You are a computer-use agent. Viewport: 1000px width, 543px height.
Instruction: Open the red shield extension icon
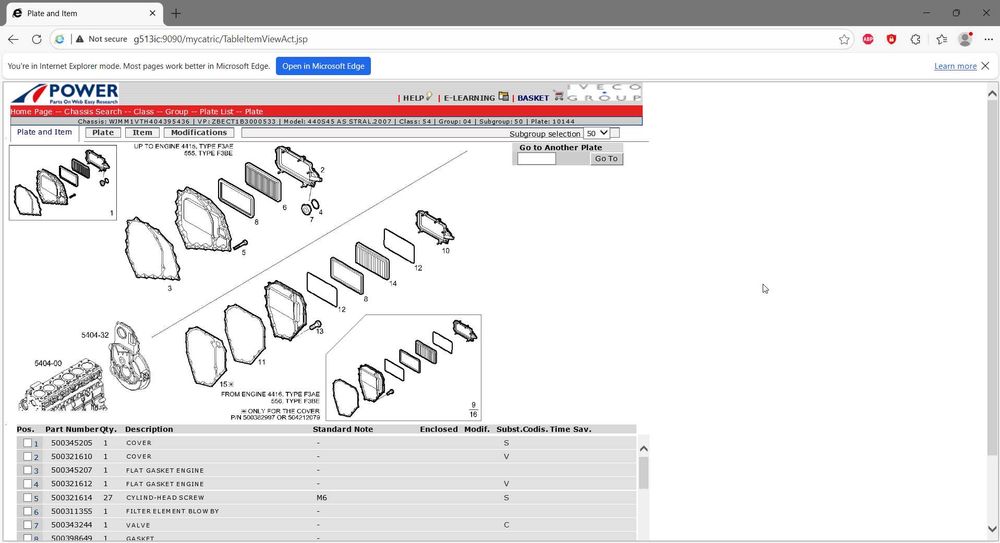click(892, 40)
